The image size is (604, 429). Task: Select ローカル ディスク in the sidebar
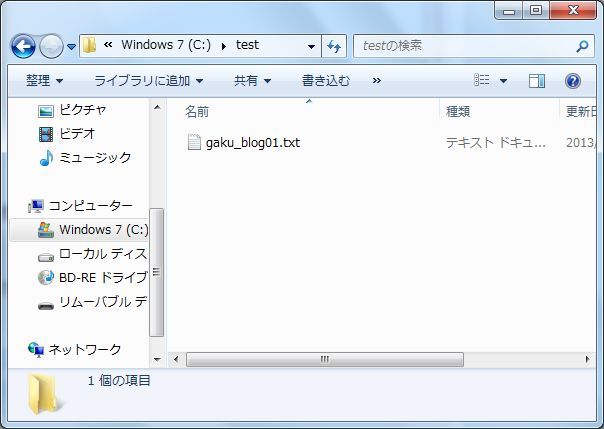click(x=103, y=254)
